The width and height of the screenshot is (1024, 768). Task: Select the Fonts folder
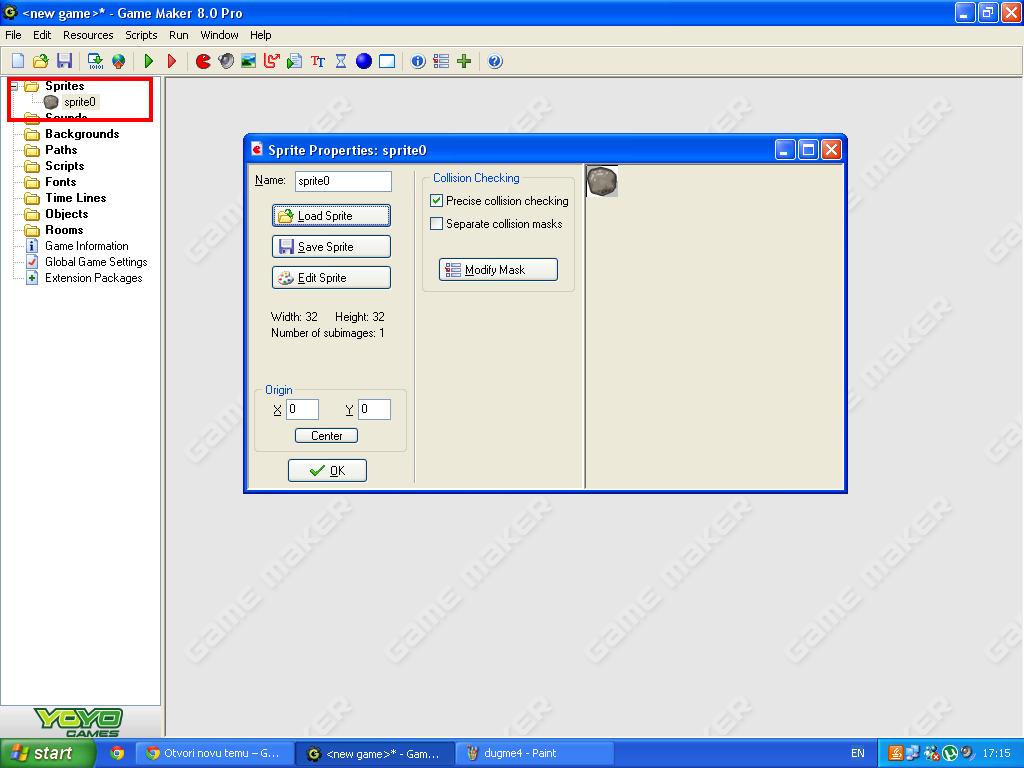(61, 182)
